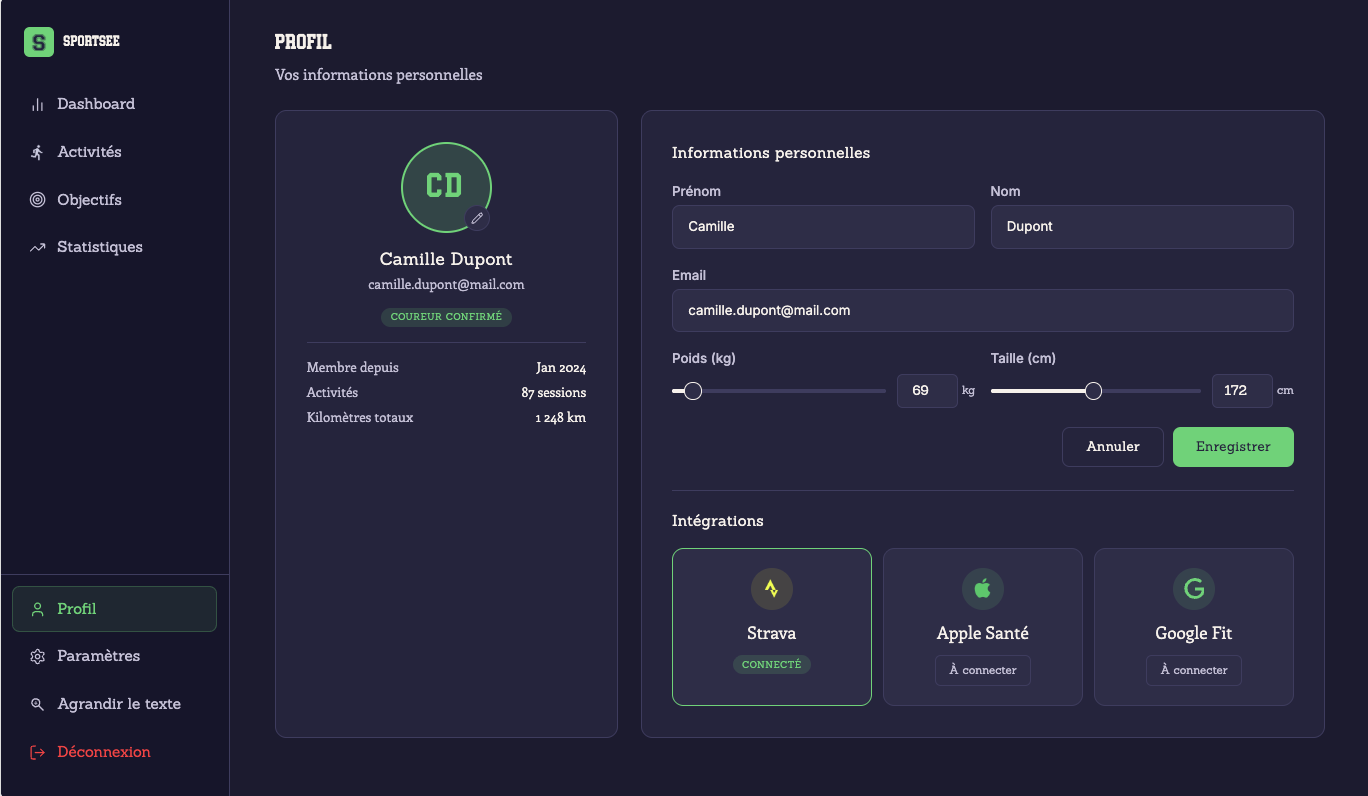The height and width of the screenshot is (796, 1368).
Task: Click the Strava logo icon
Action: tap(771, 589)
